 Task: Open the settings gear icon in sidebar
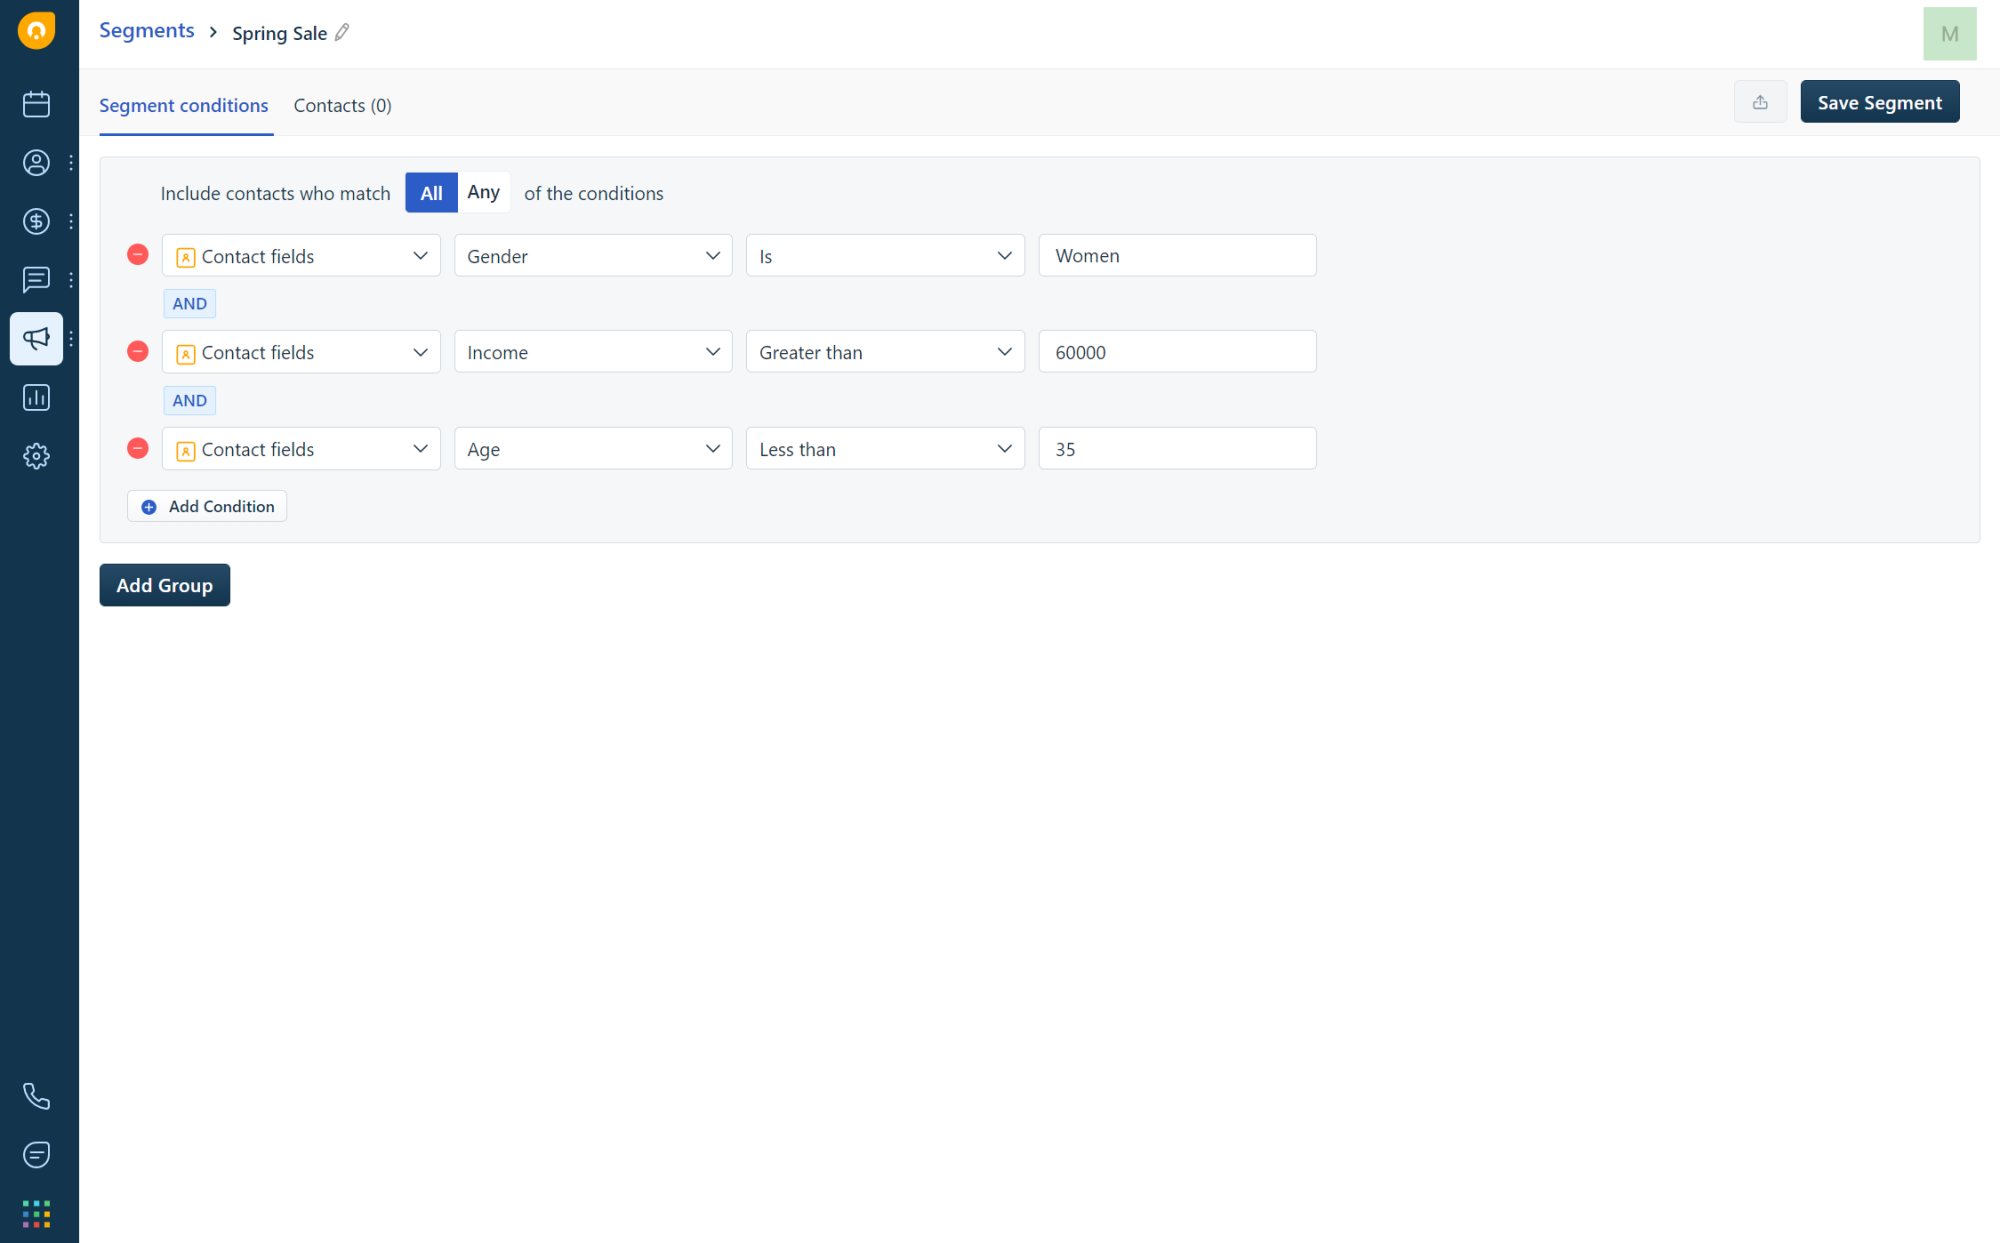point(36,456)
